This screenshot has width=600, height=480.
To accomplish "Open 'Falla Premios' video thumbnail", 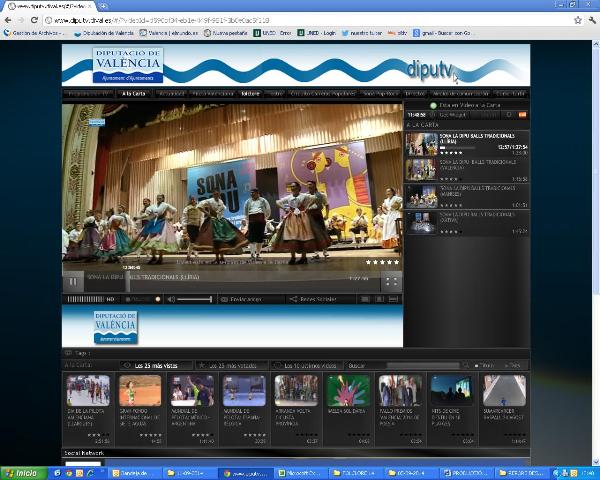I will 400,390.
